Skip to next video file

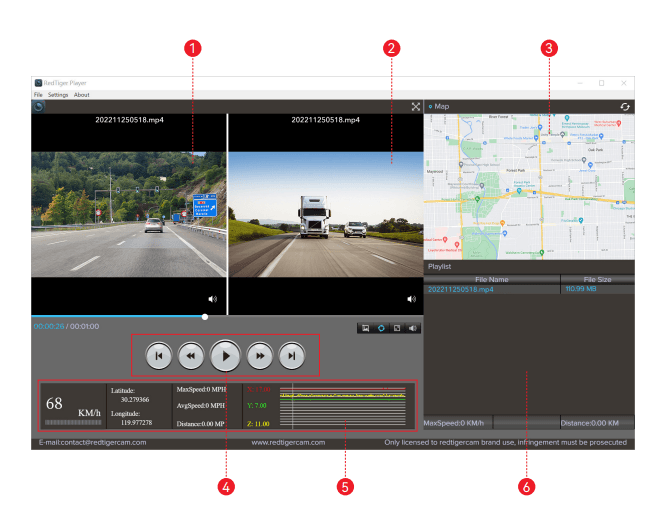click(292, 356)
